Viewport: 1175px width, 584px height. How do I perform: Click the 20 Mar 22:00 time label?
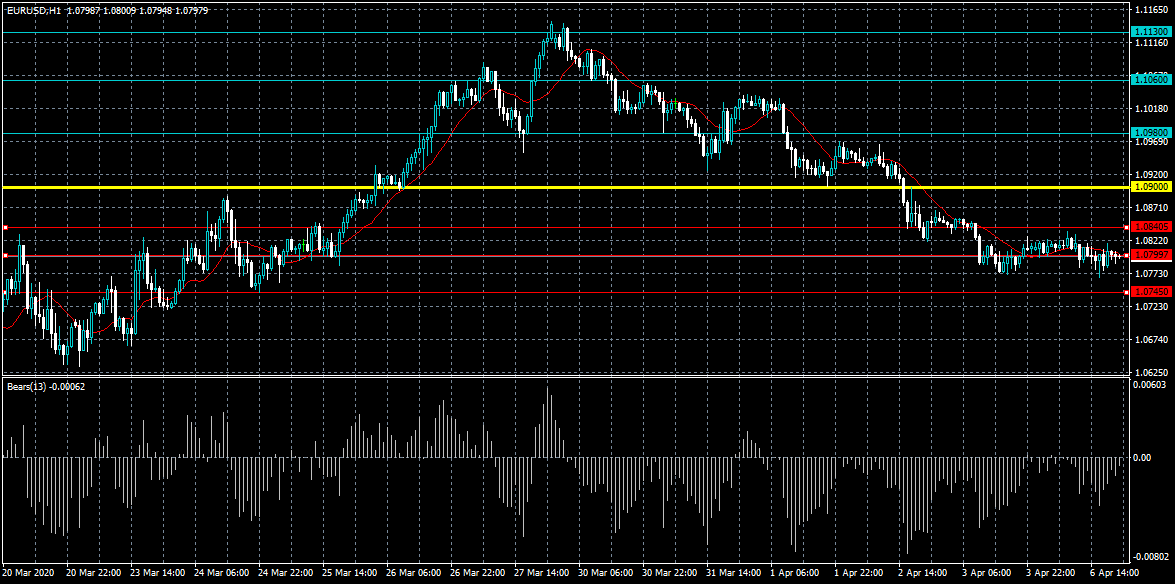click(x=94, y=573)
